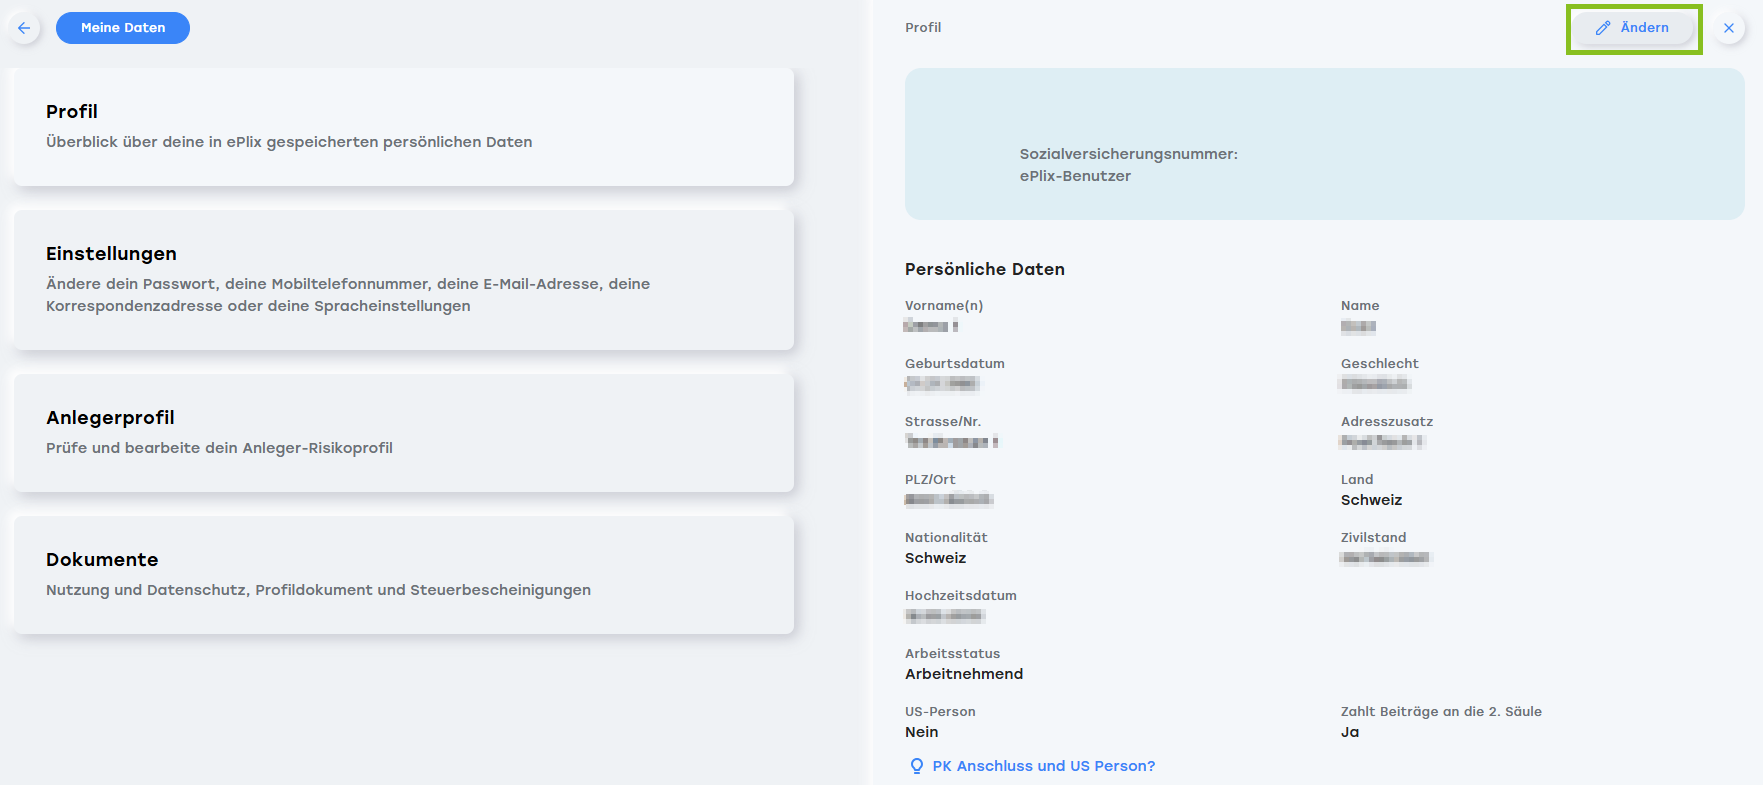
Task: Open PK Anschluss und US Person link
Action: [x=1044, y=766]
